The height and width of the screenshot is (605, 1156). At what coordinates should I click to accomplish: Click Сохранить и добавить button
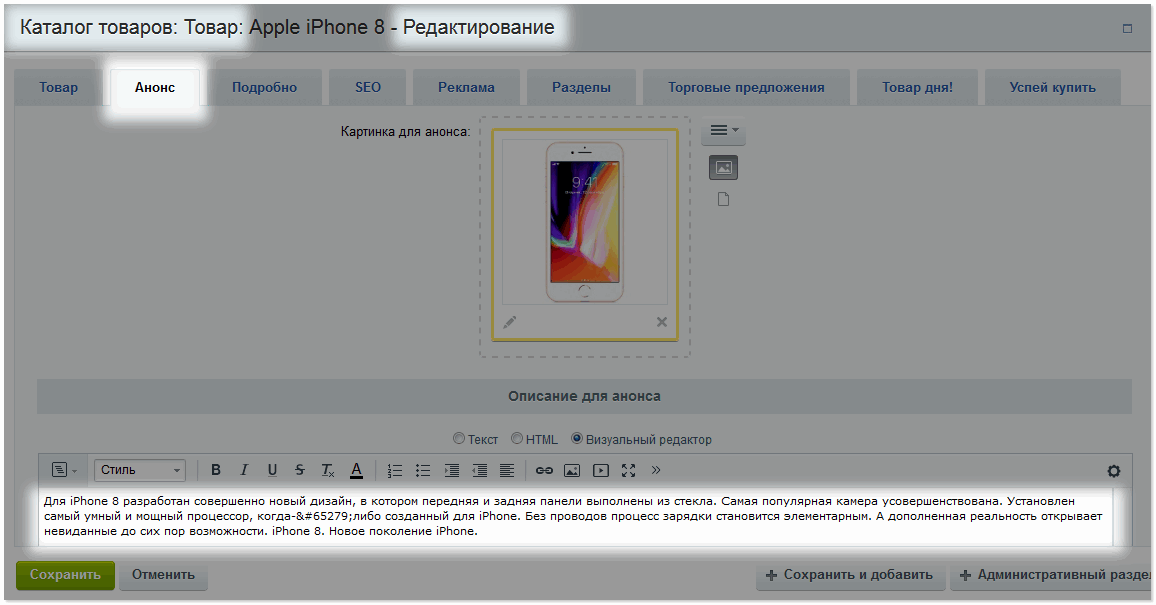[x=850, y=575]
